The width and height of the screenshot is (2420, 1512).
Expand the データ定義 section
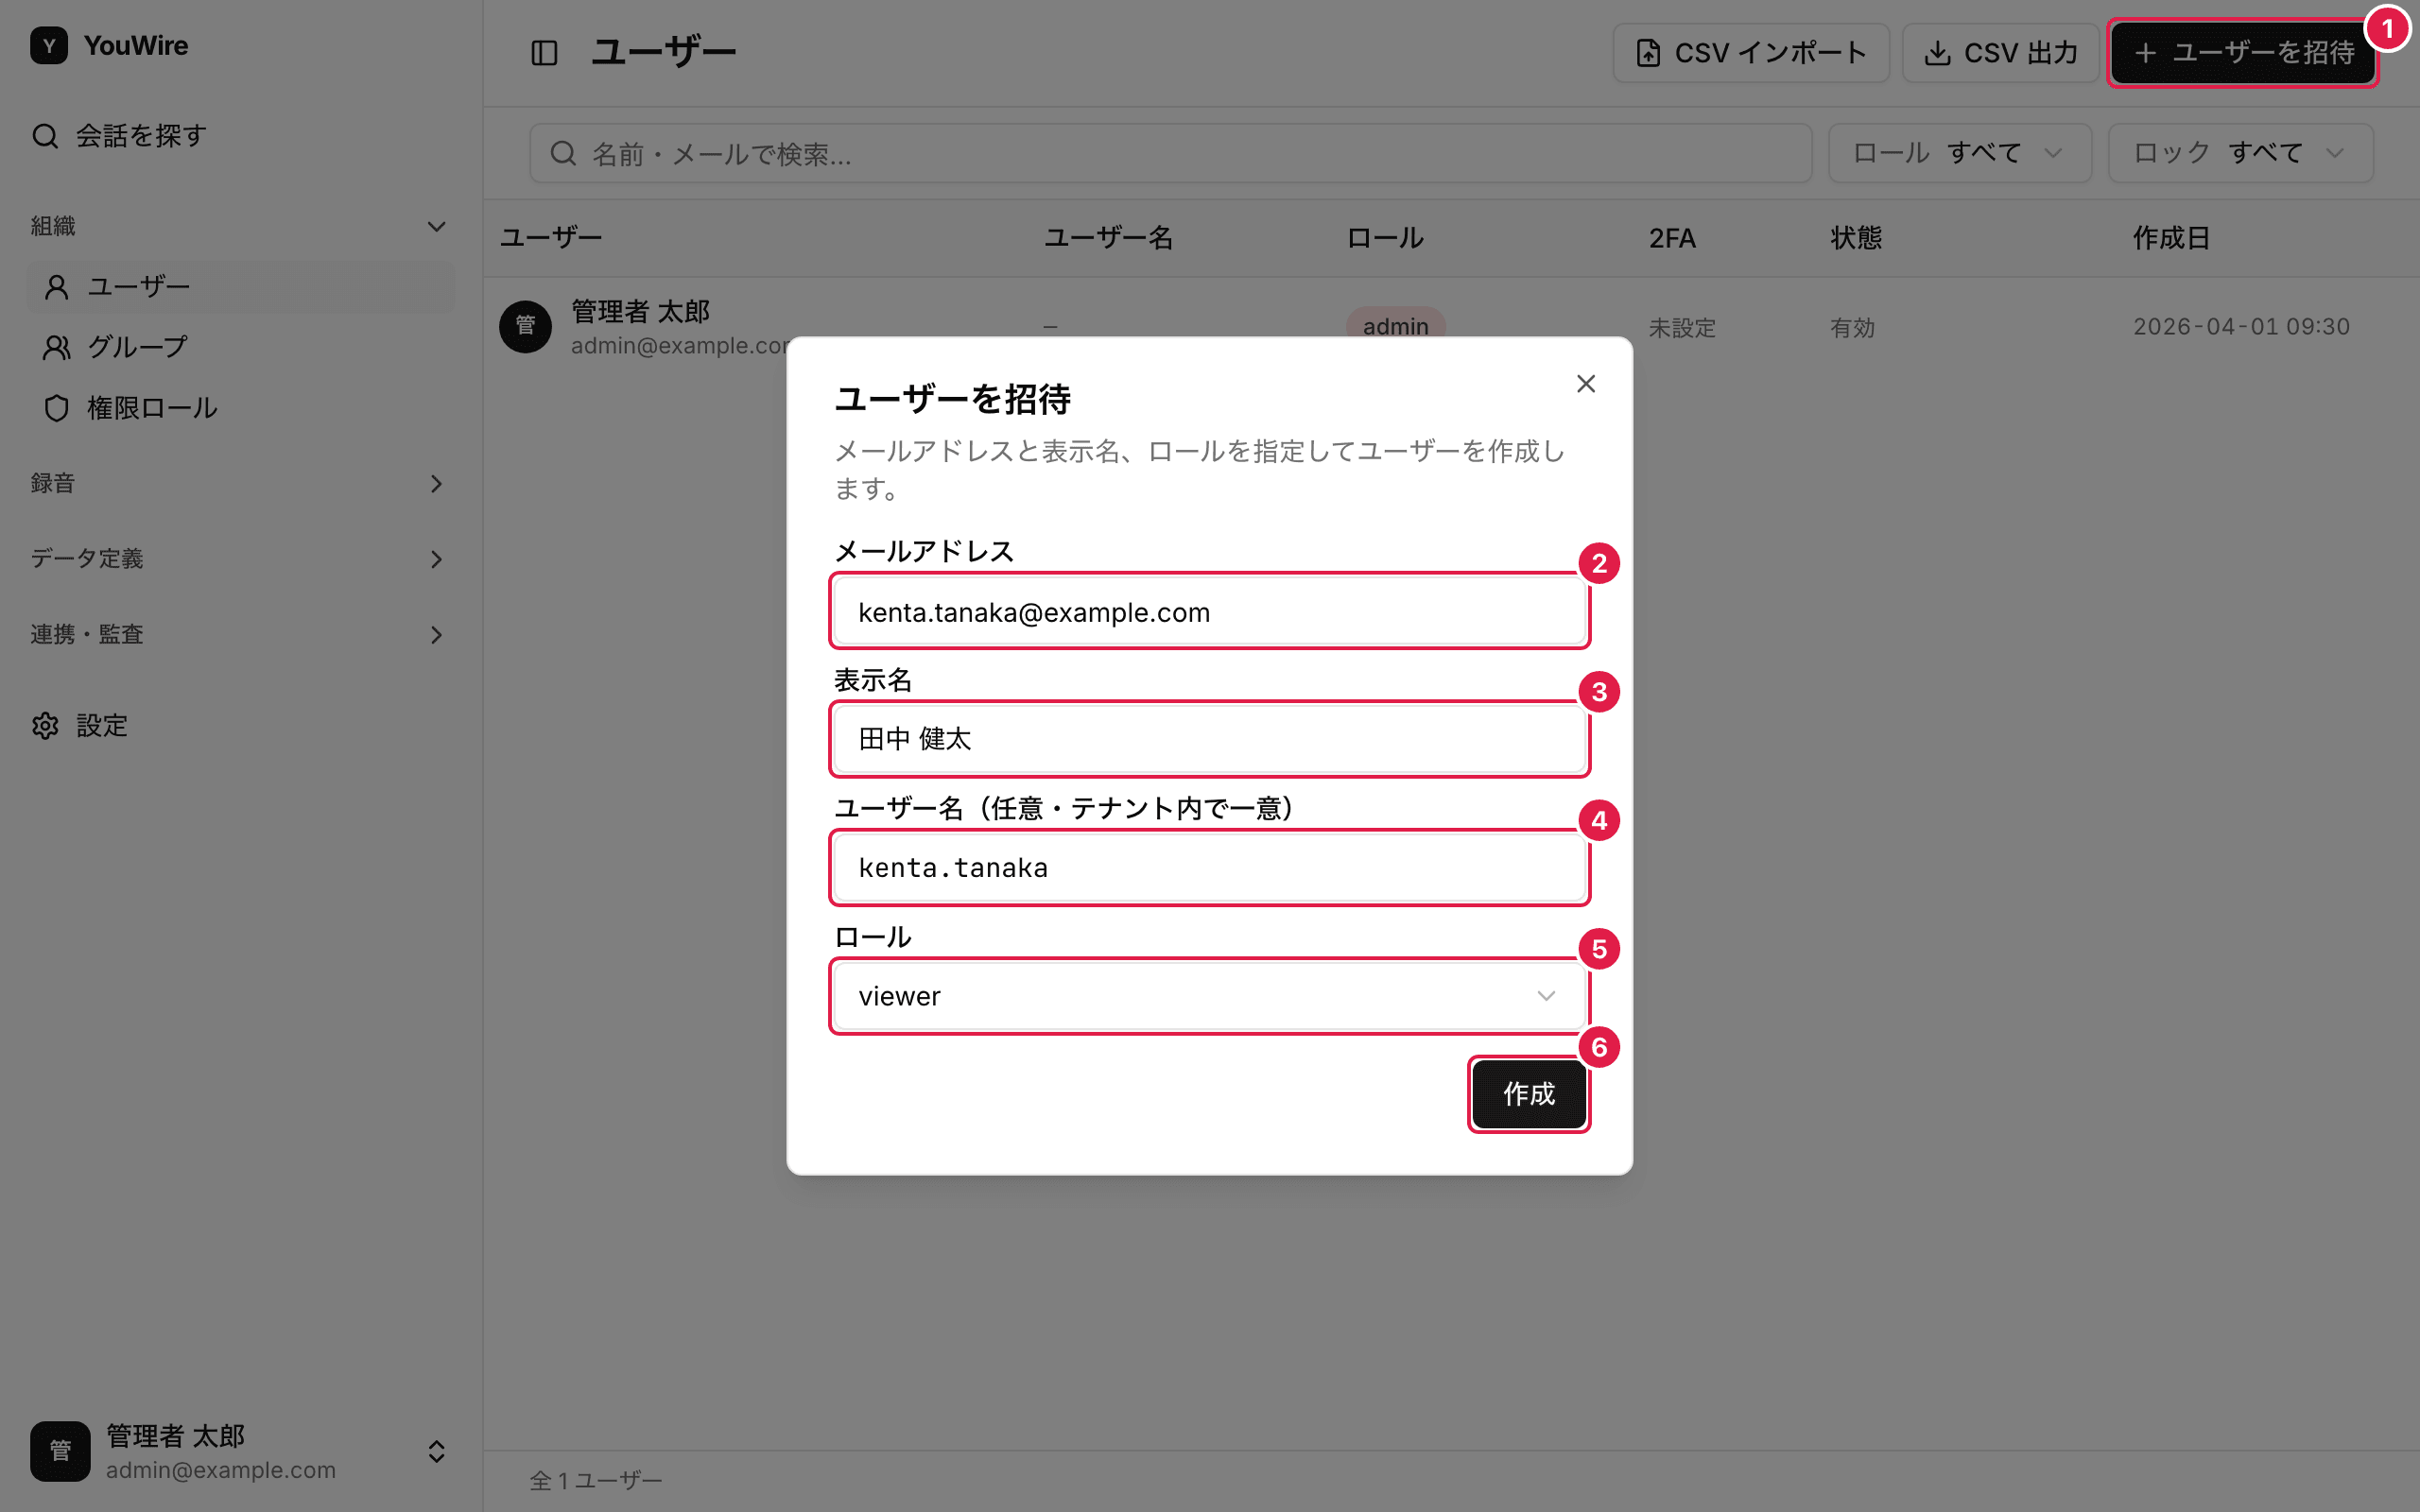pyautogui.click(x=240, y=558)
